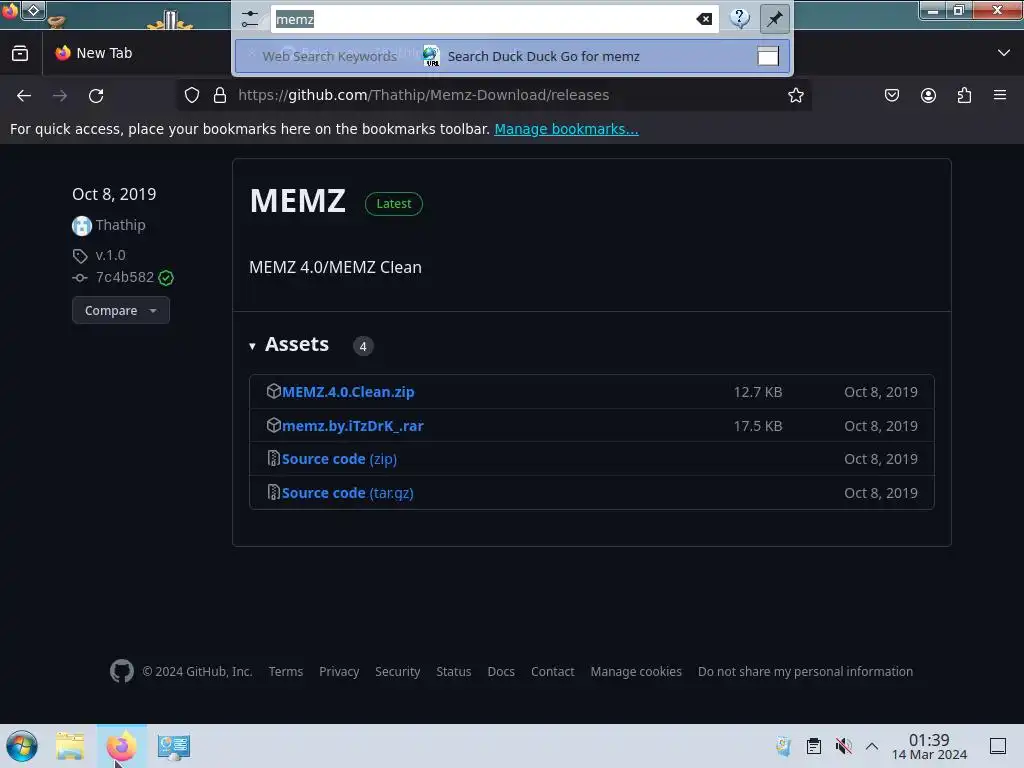Switch to the New Tab tab
The width and height of the screenshot is (1024, 768).
[x=94, y=53]
